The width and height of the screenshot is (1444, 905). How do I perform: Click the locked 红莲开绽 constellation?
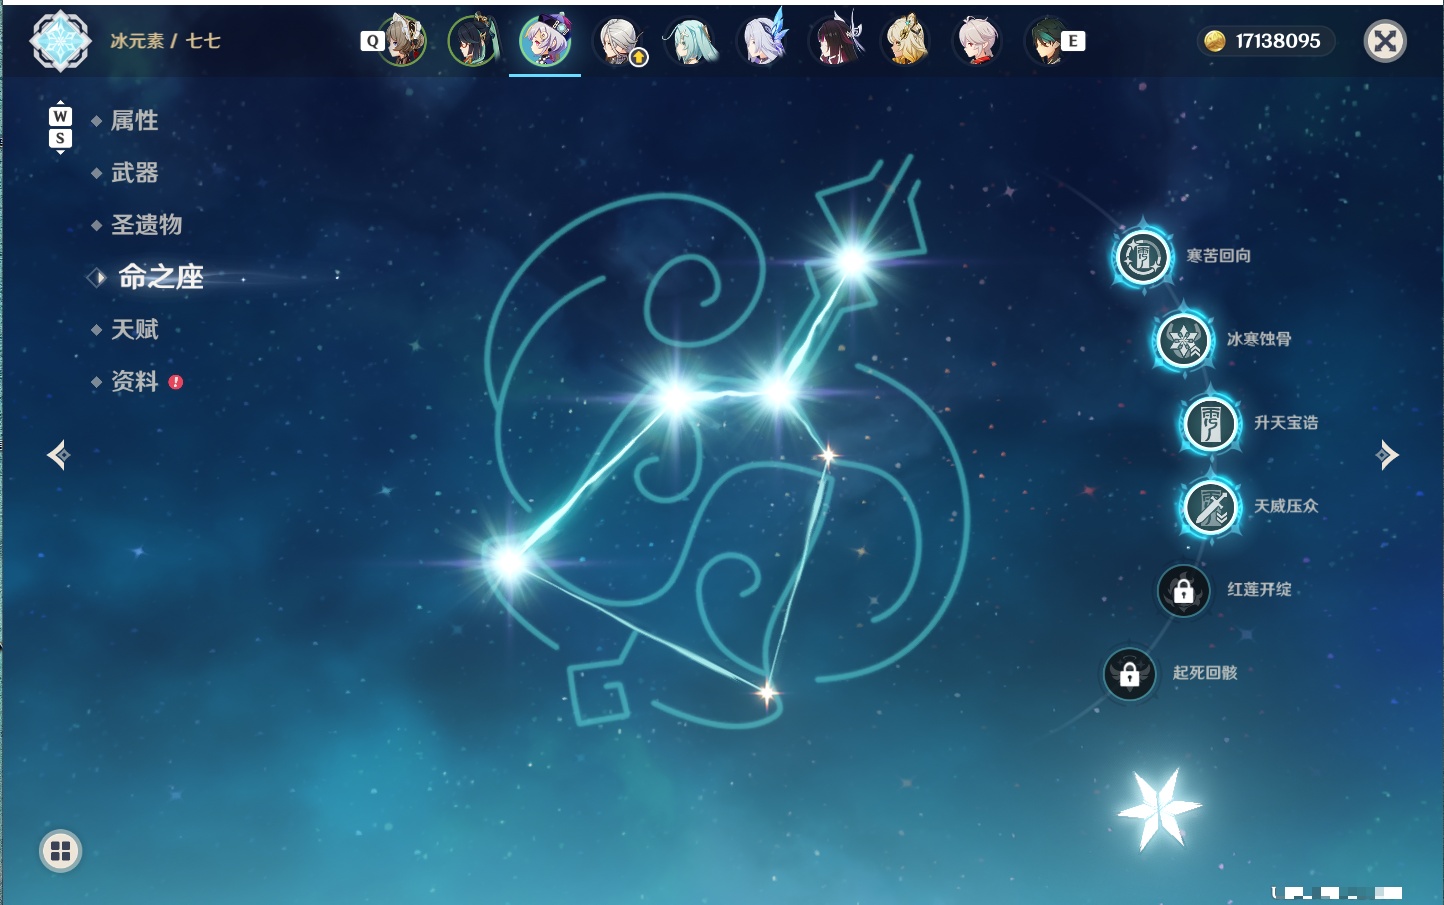[1183, 591]
